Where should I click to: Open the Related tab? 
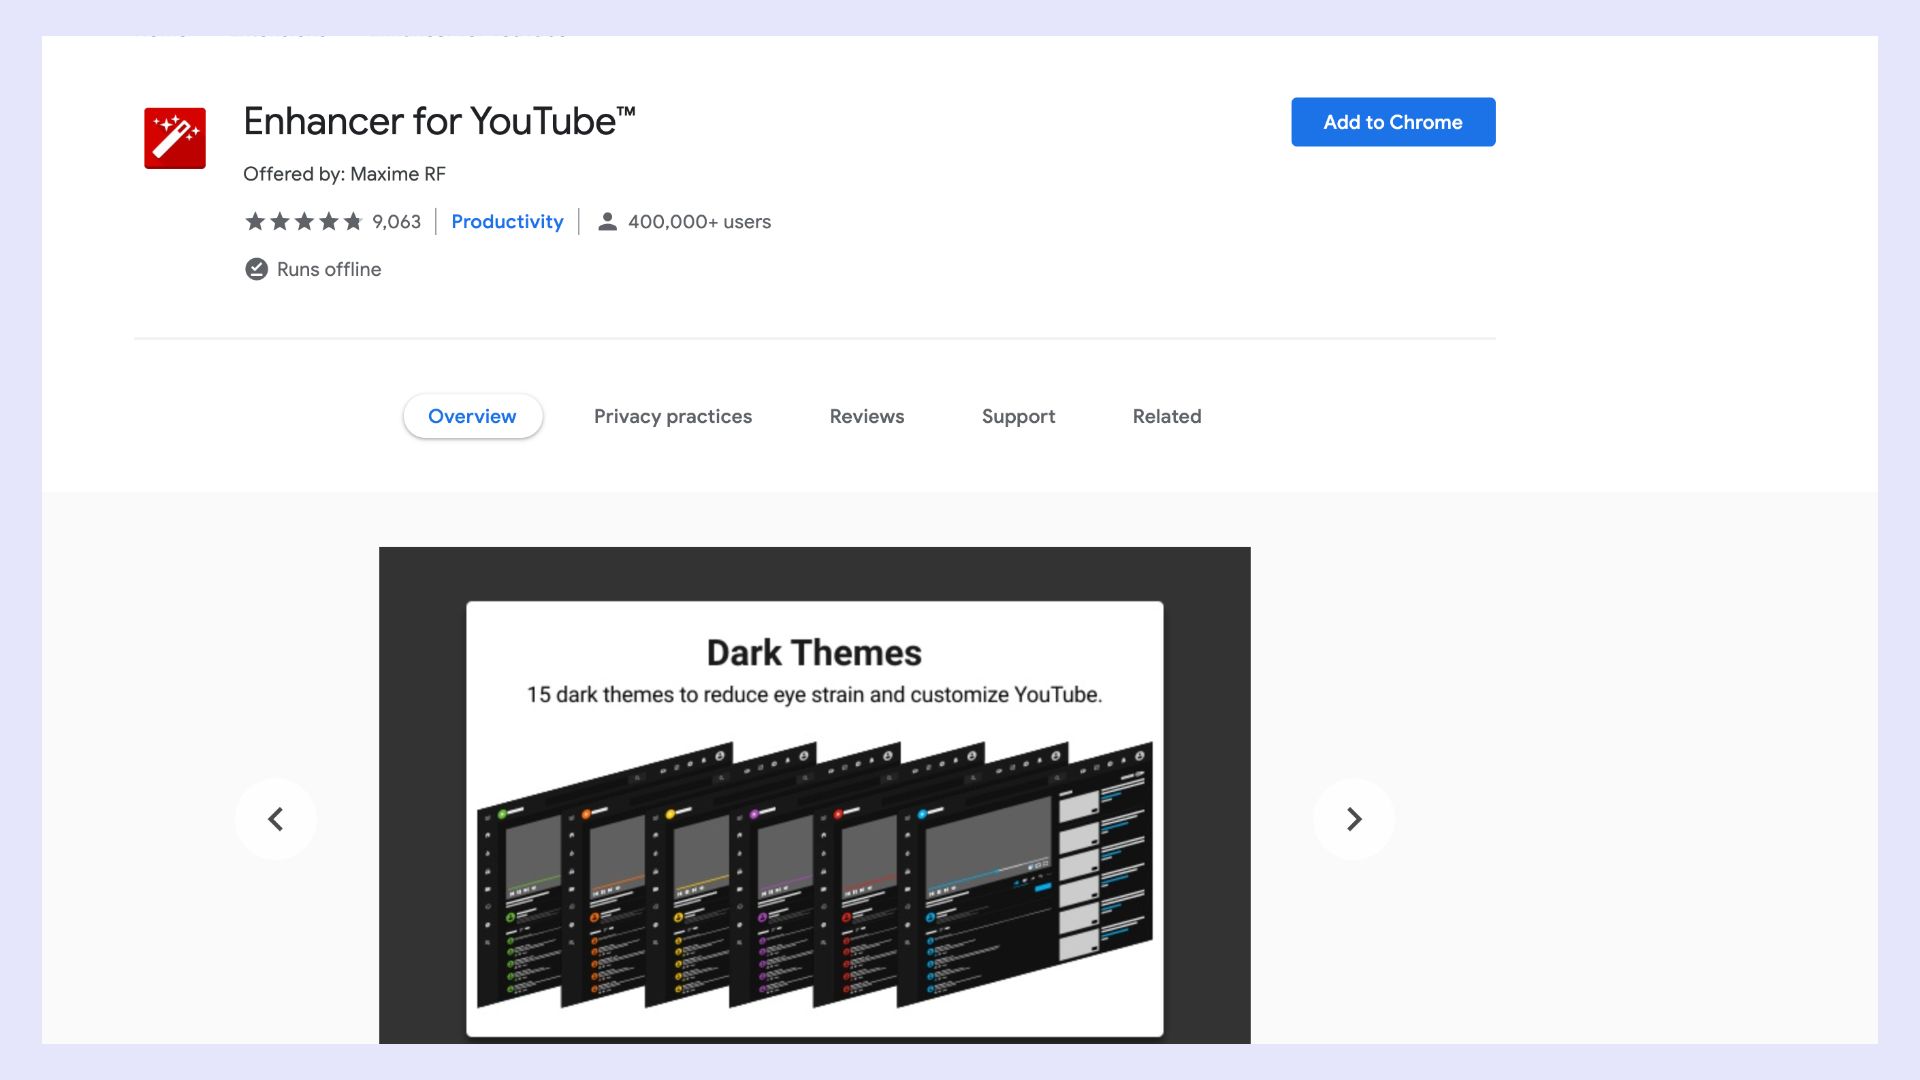coord(1167,416)
